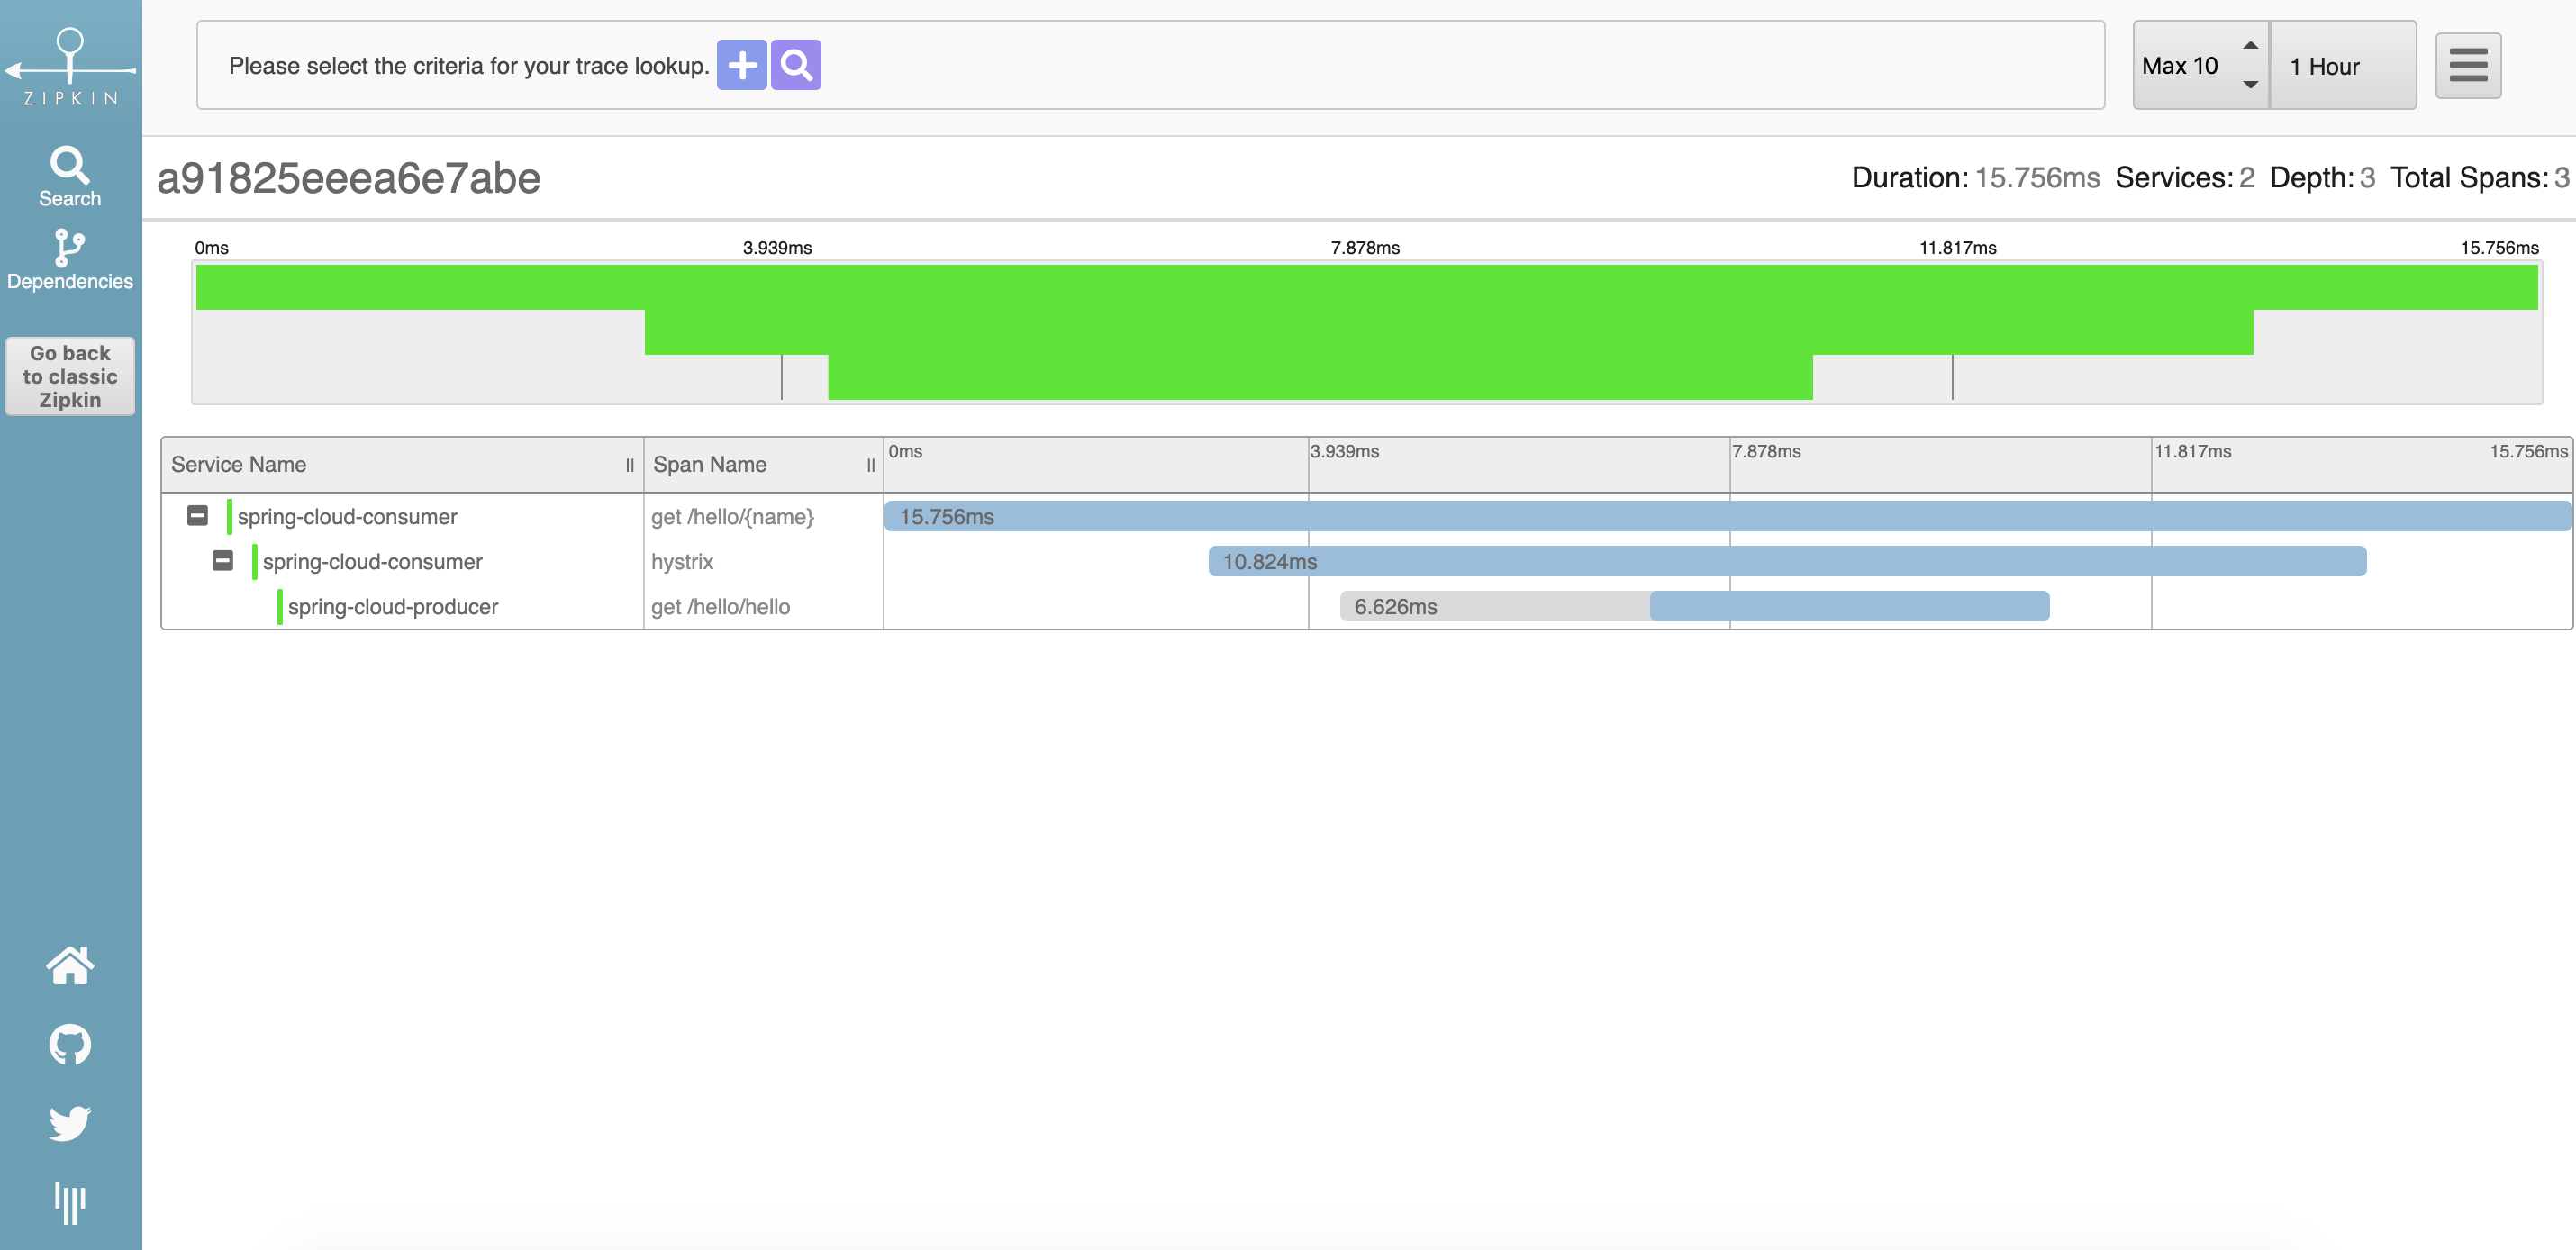Open the 6.626ms span bar
This screenshot has height=1250, width=2576.
pyautogui.click(x=1694, y=606)
